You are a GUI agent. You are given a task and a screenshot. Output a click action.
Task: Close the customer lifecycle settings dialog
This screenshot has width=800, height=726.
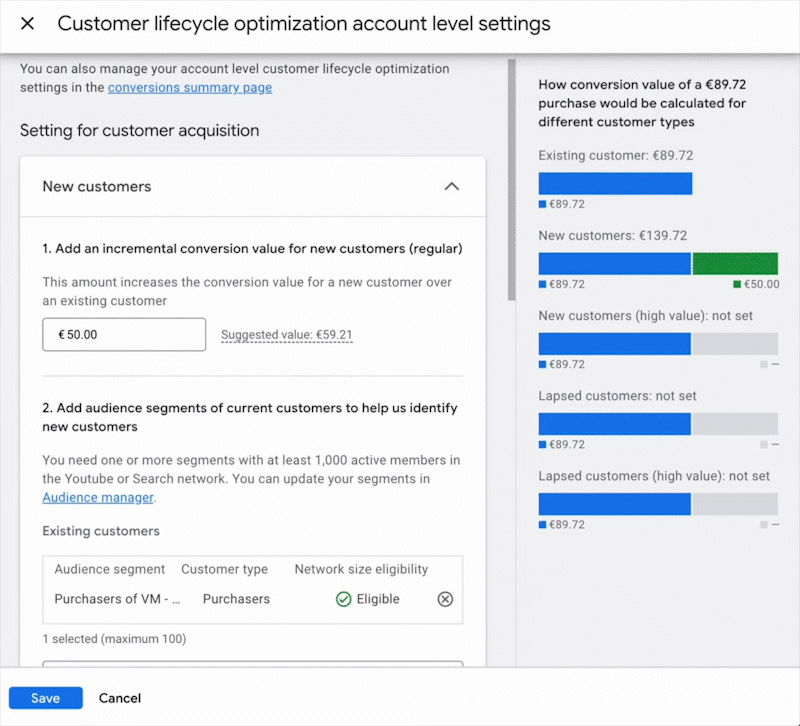click(x=27, y=24)
